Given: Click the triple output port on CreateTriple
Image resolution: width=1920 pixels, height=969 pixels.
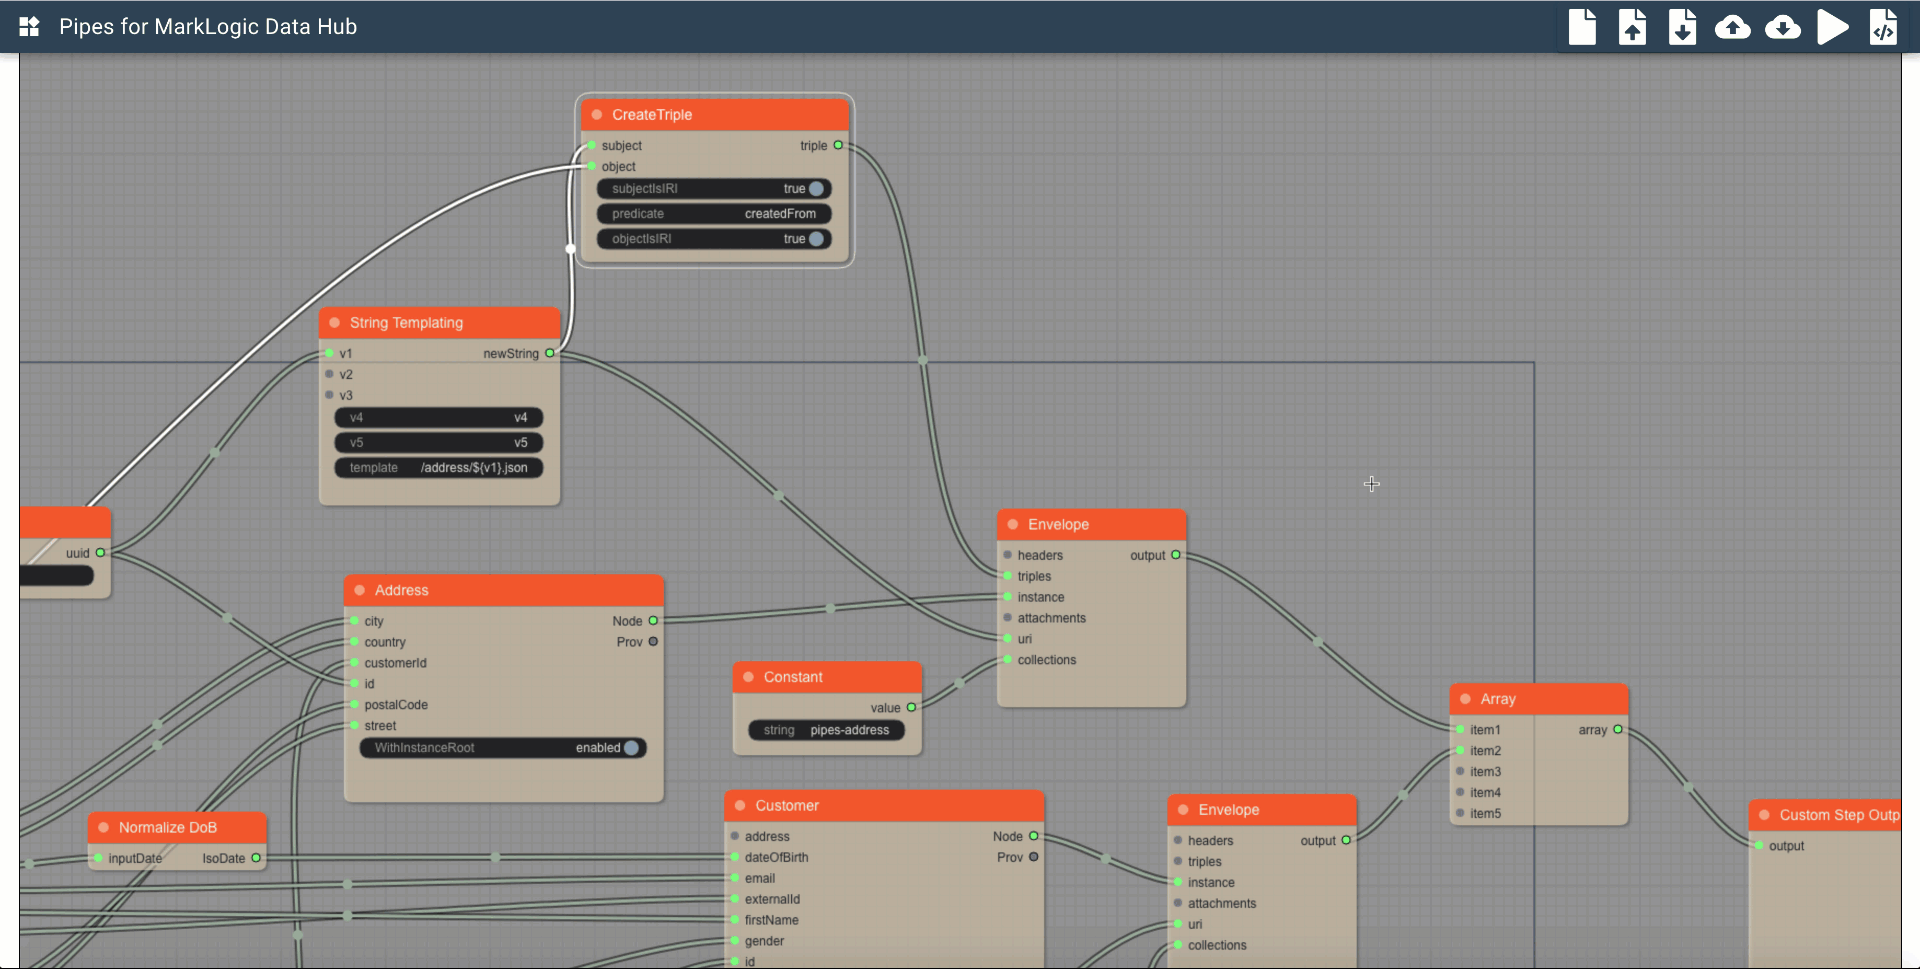Looking at the screenshot, I should 838,146.
